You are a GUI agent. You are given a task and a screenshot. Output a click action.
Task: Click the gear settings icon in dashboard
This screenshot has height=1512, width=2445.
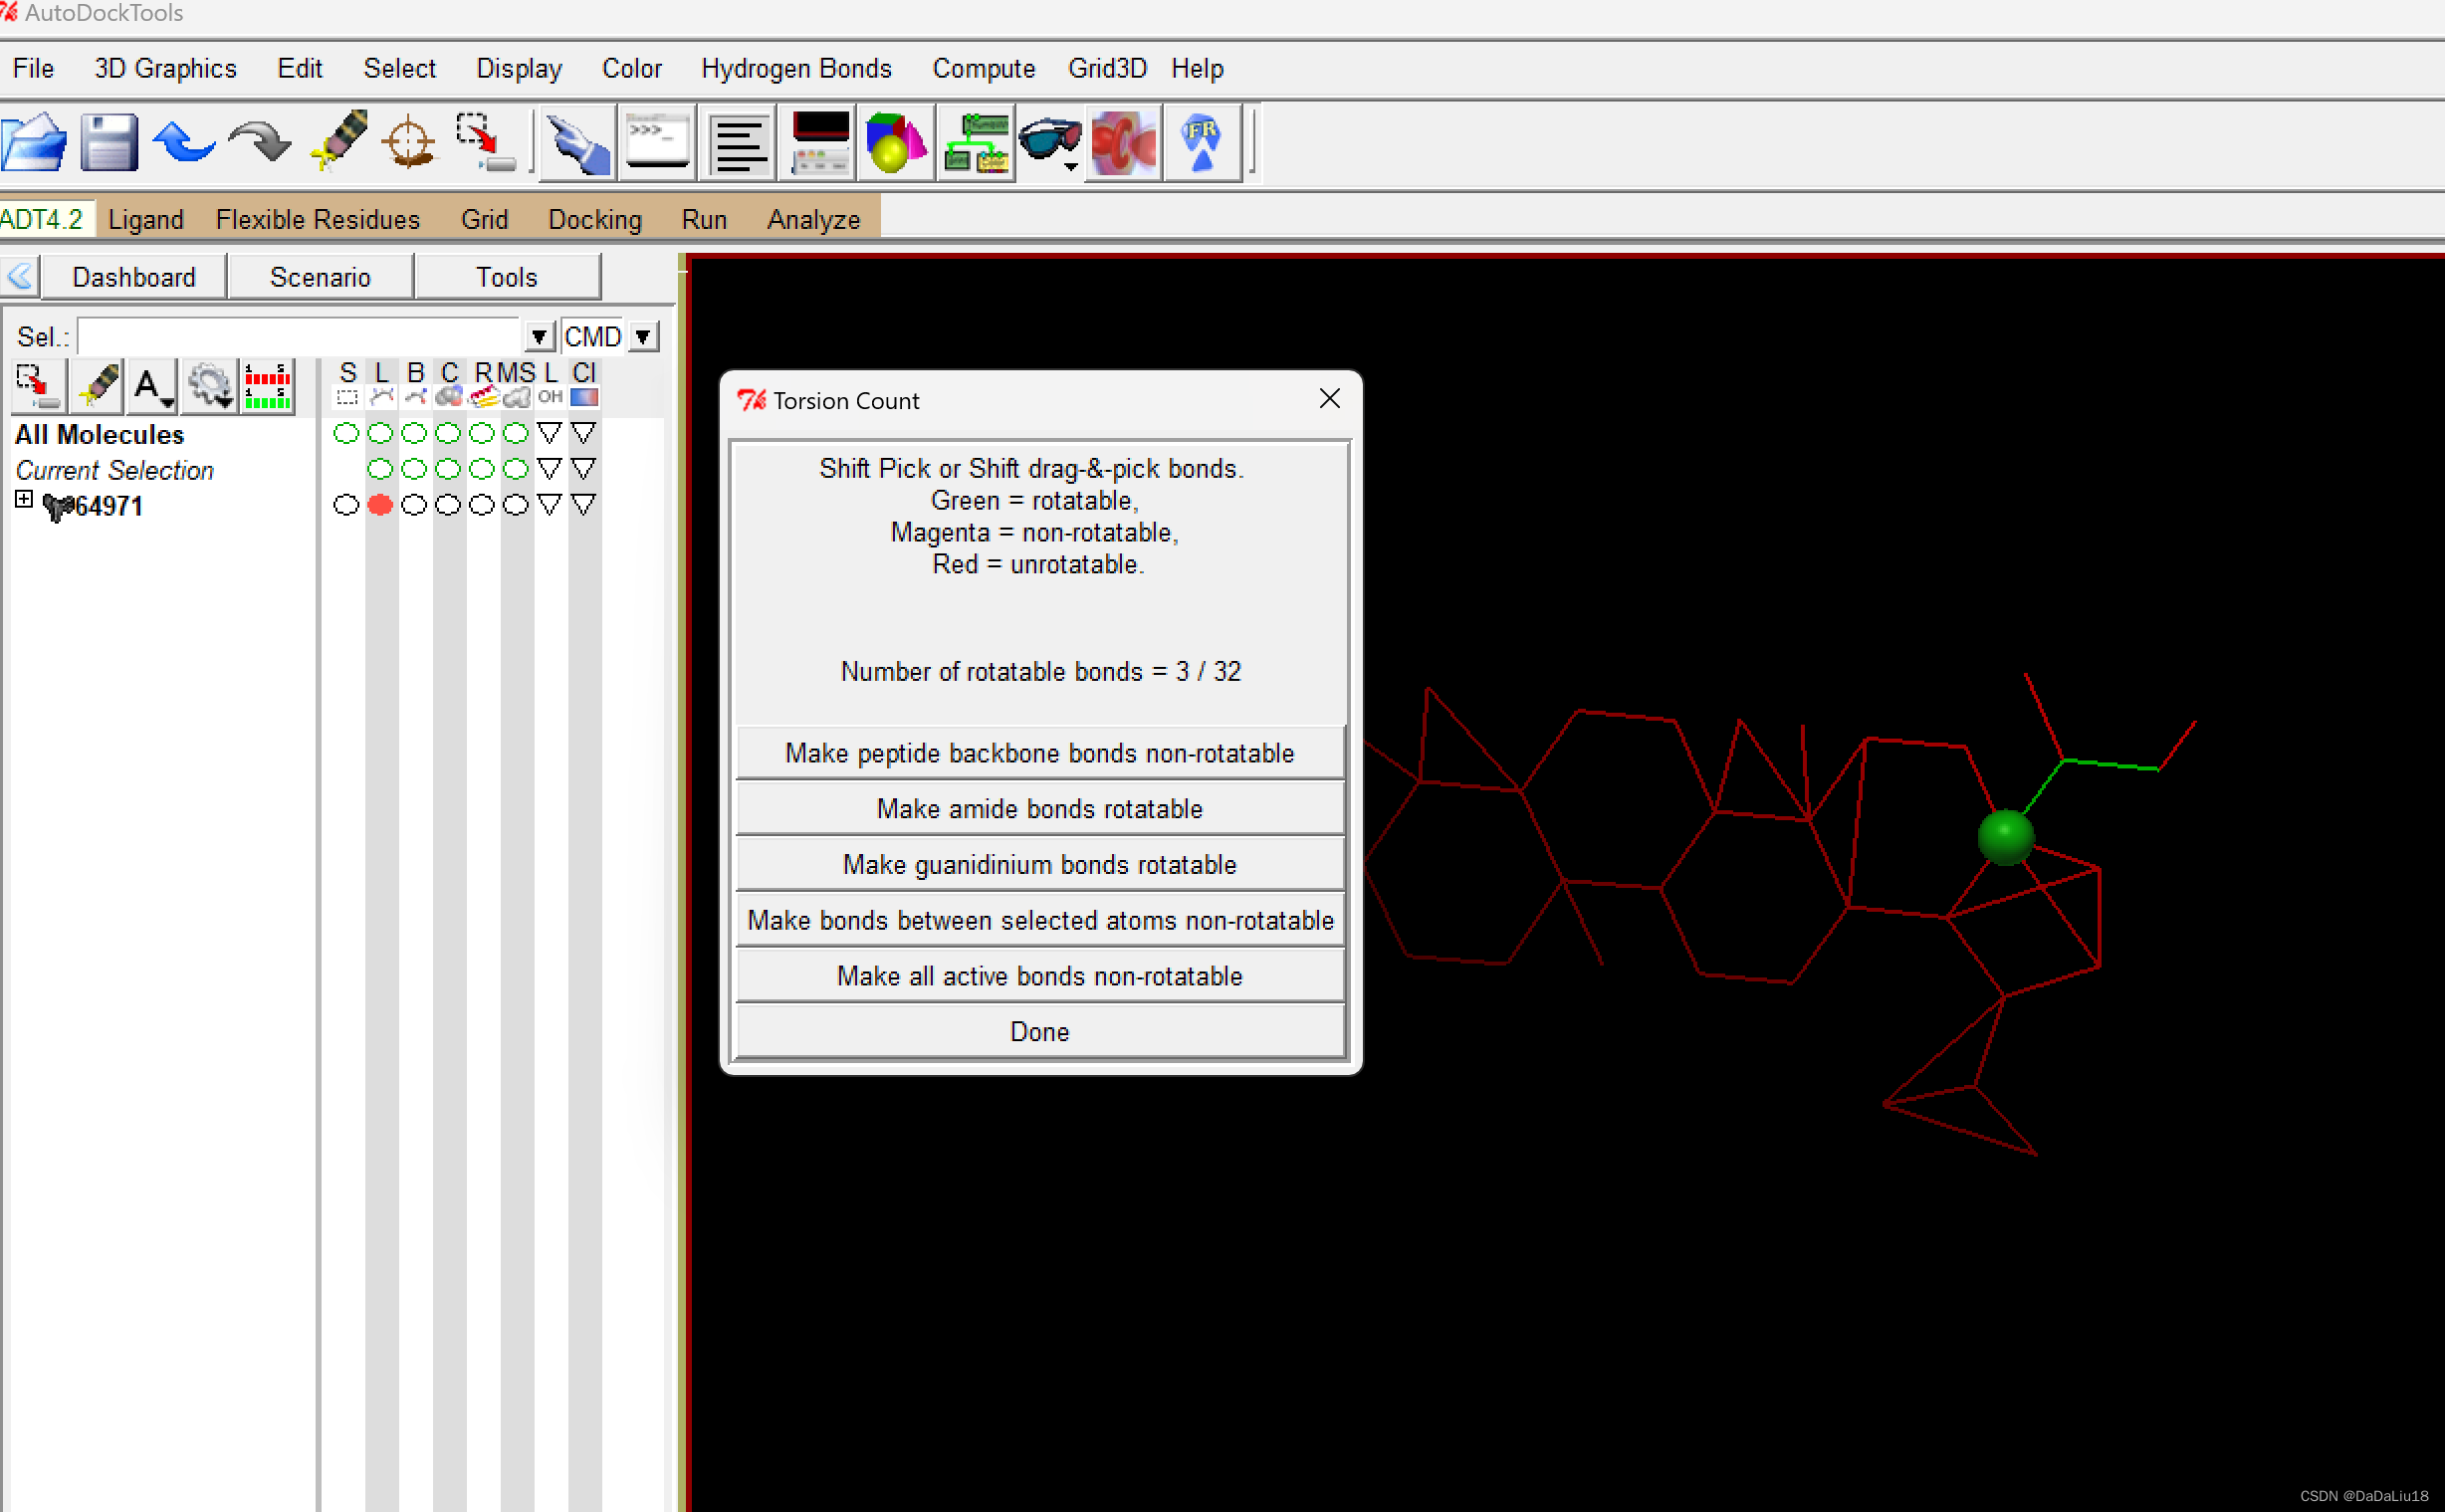[x=209, y=386]
